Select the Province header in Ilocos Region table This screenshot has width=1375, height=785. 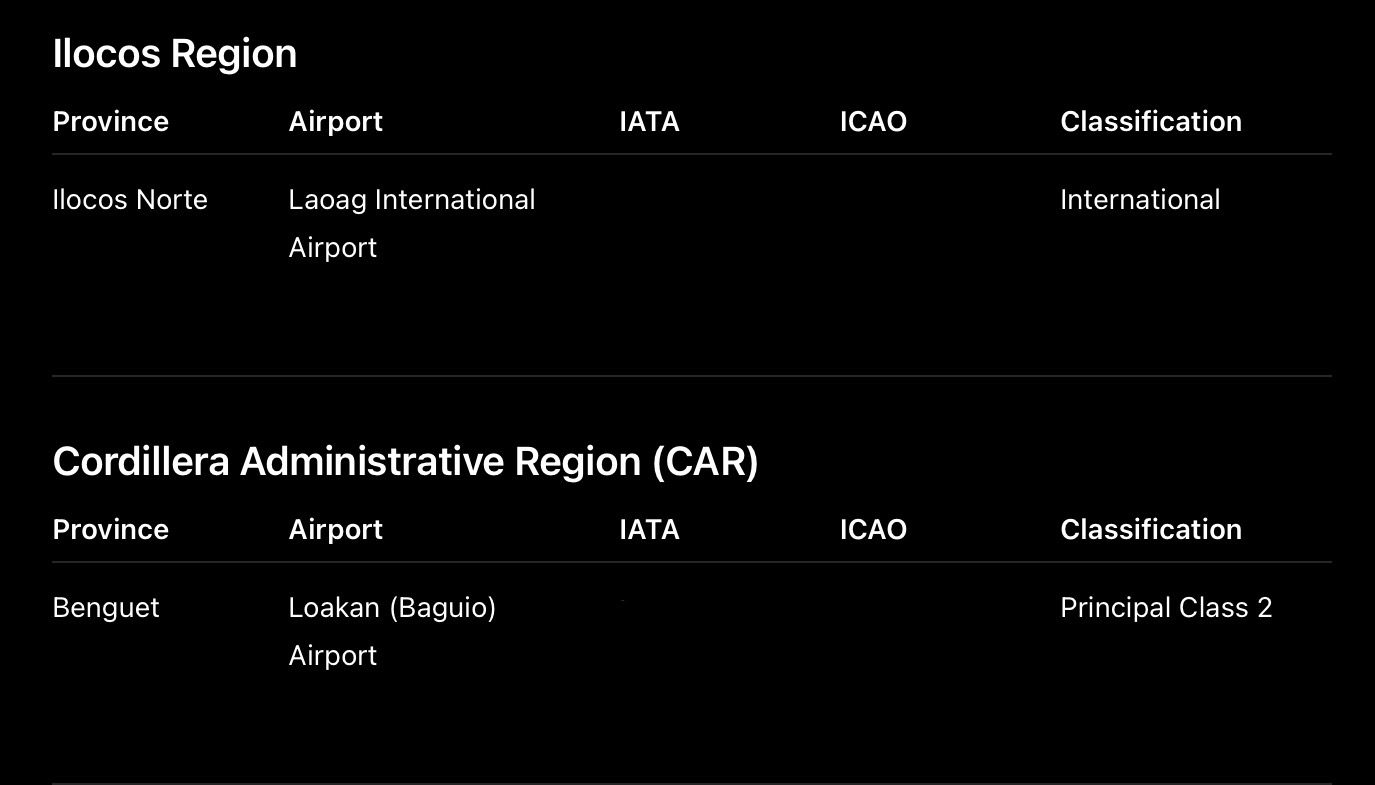pyautogui.click(x=111, y=122)
